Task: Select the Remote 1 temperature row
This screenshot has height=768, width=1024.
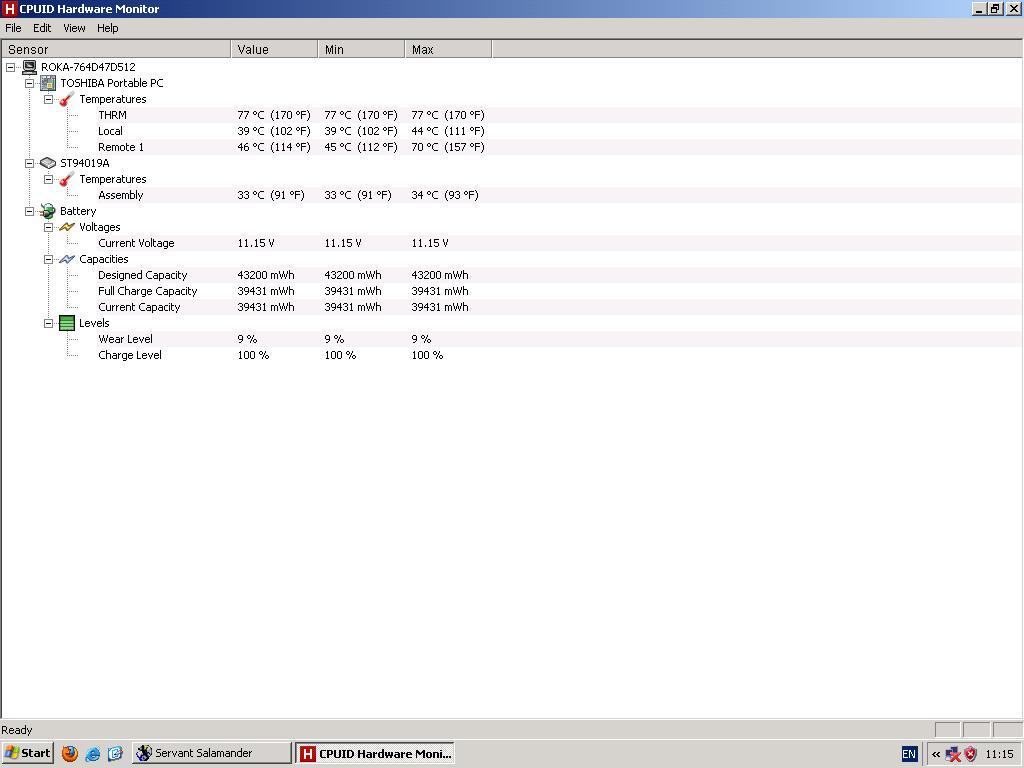Action: point(512,147)
